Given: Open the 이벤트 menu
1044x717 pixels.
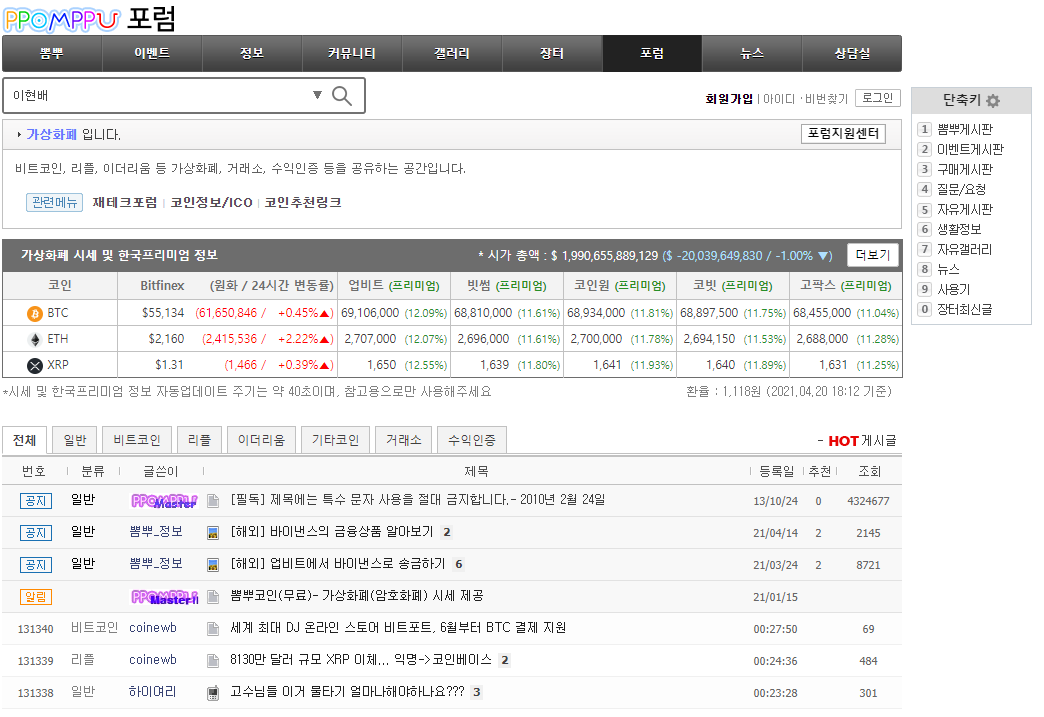Looking at the screenshot, I should coord(152,53).
